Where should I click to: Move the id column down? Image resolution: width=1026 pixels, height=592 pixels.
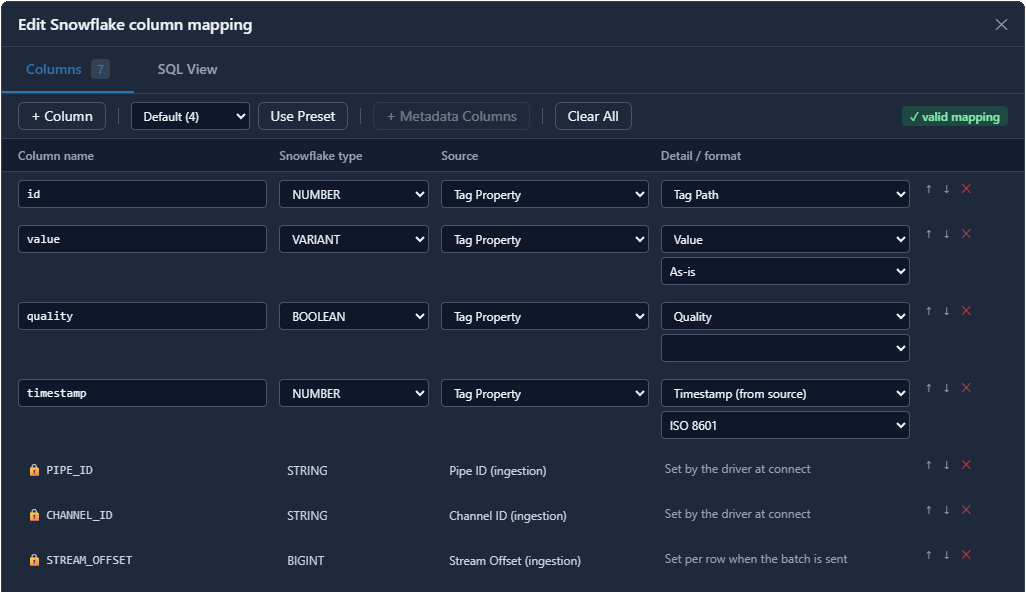[x=946, y=189]
